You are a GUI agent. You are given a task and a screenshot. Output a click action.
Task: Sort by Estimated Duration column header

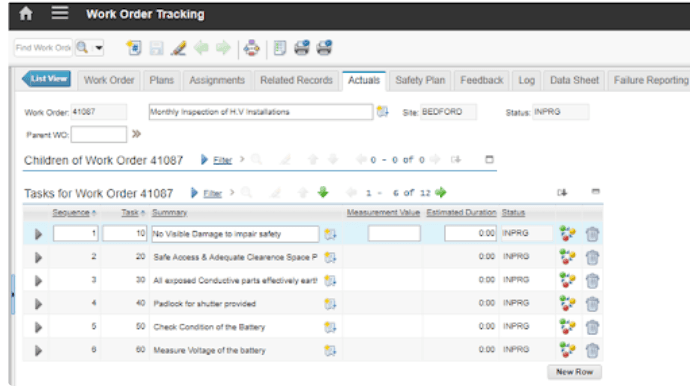[461, 213]
